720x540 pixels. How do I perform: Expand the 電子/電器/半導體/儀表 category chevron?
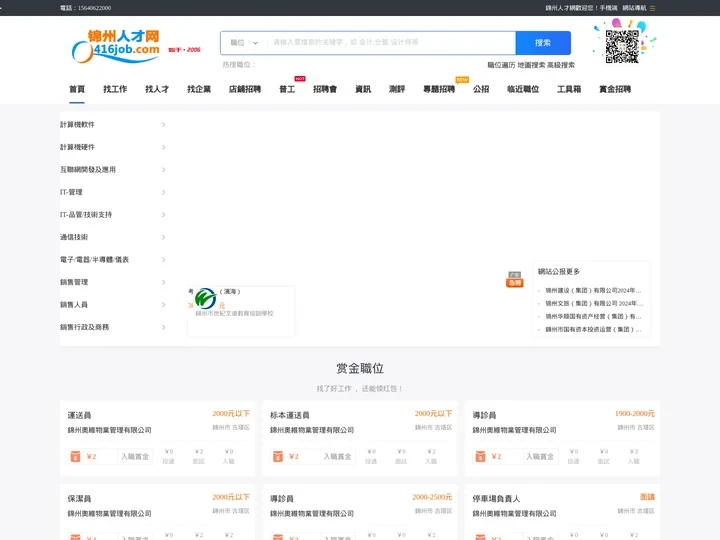coord(163,260)
